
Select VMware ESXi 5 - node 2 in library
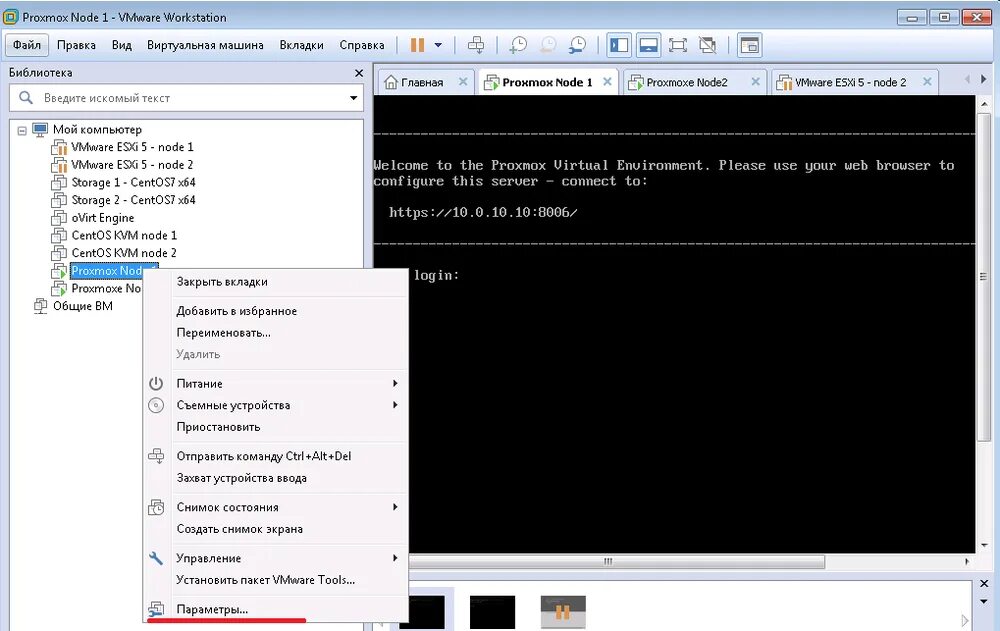[x=132, y=165]
